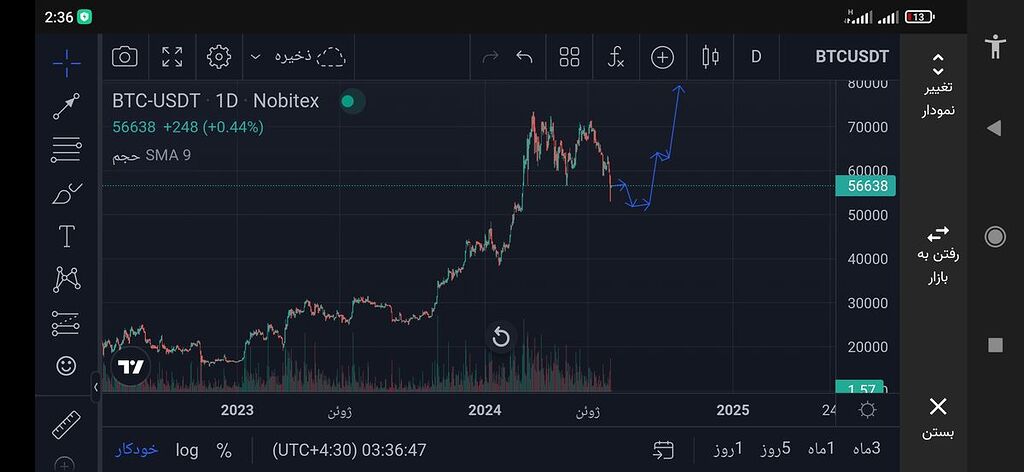This screenshot has height=472, width=1024.
Task: Open chart settings gear
Action: tap(218, 57)
